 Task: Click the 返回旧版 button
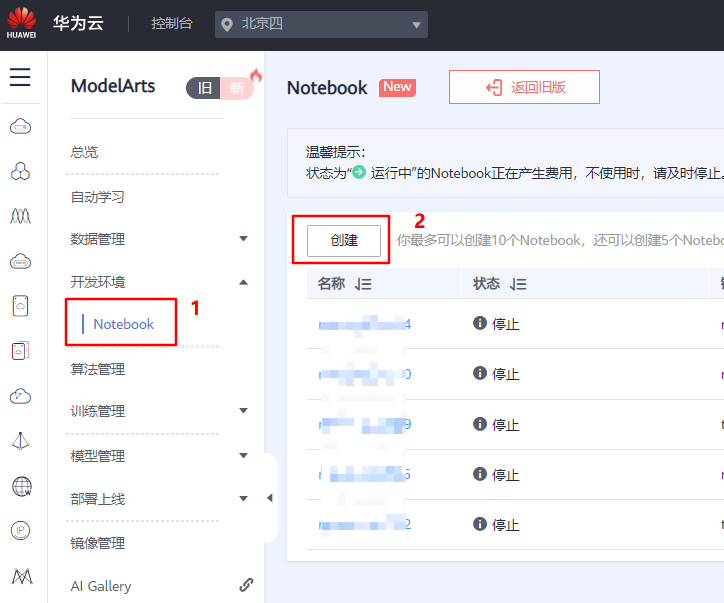coord(524,87)
